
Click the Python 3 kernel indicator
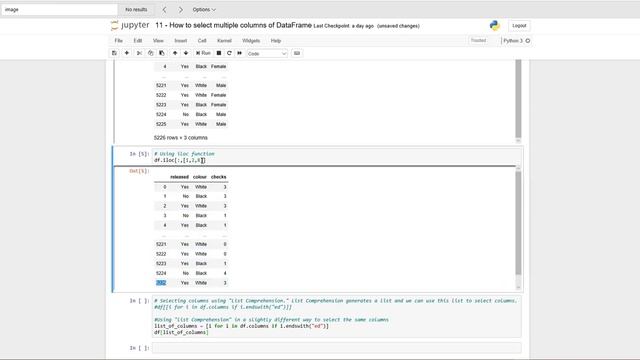516,41
